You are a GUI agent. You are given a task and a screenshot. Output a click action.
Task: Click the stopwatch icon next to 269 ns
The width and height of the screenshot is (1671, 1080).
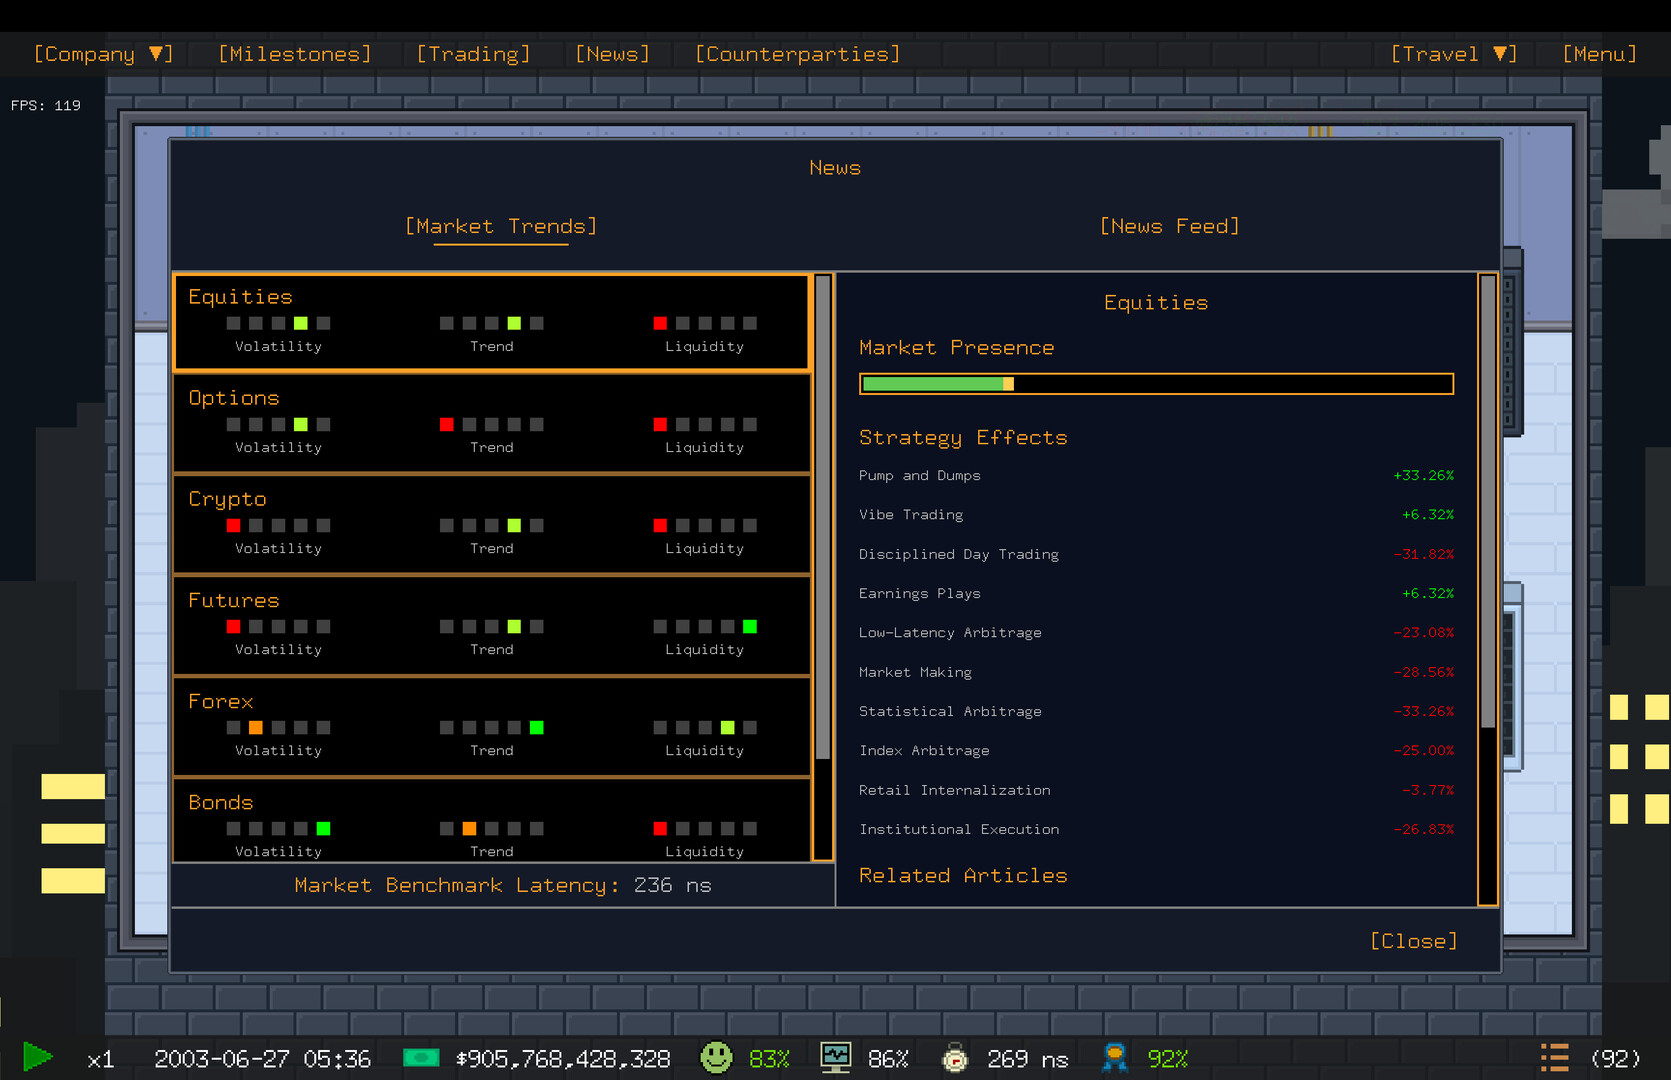tap(955, 1057)
